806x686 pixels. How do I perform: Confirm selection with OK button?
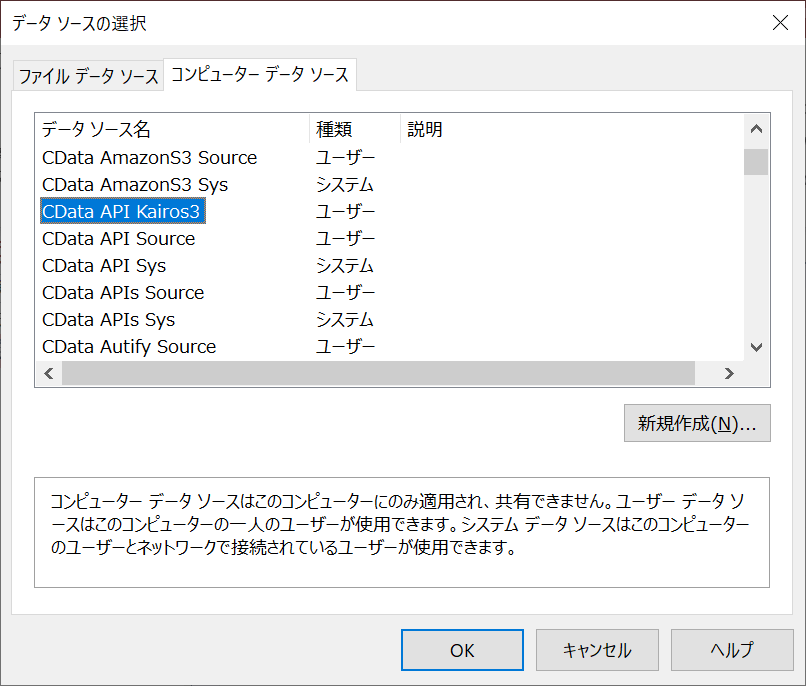pos(462,650)
